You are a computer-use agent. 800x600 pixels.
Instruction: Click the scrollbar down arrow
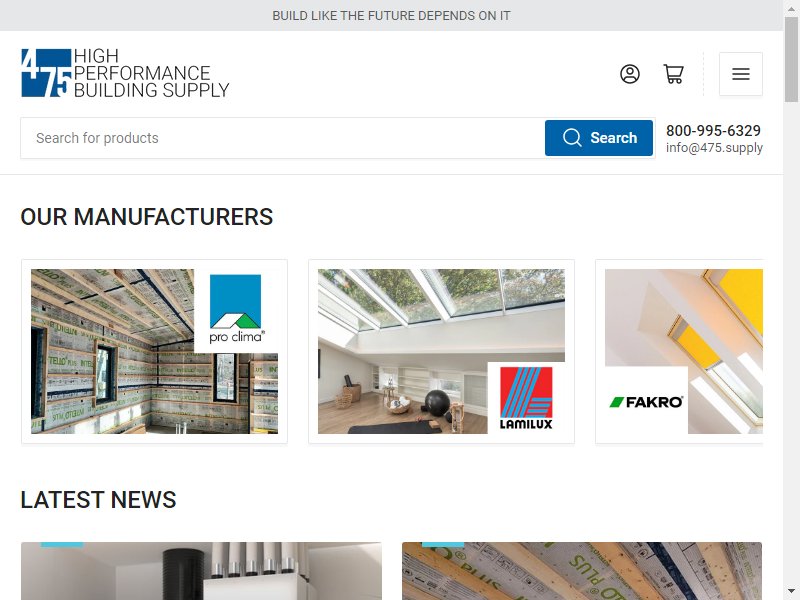click(791, 591)
